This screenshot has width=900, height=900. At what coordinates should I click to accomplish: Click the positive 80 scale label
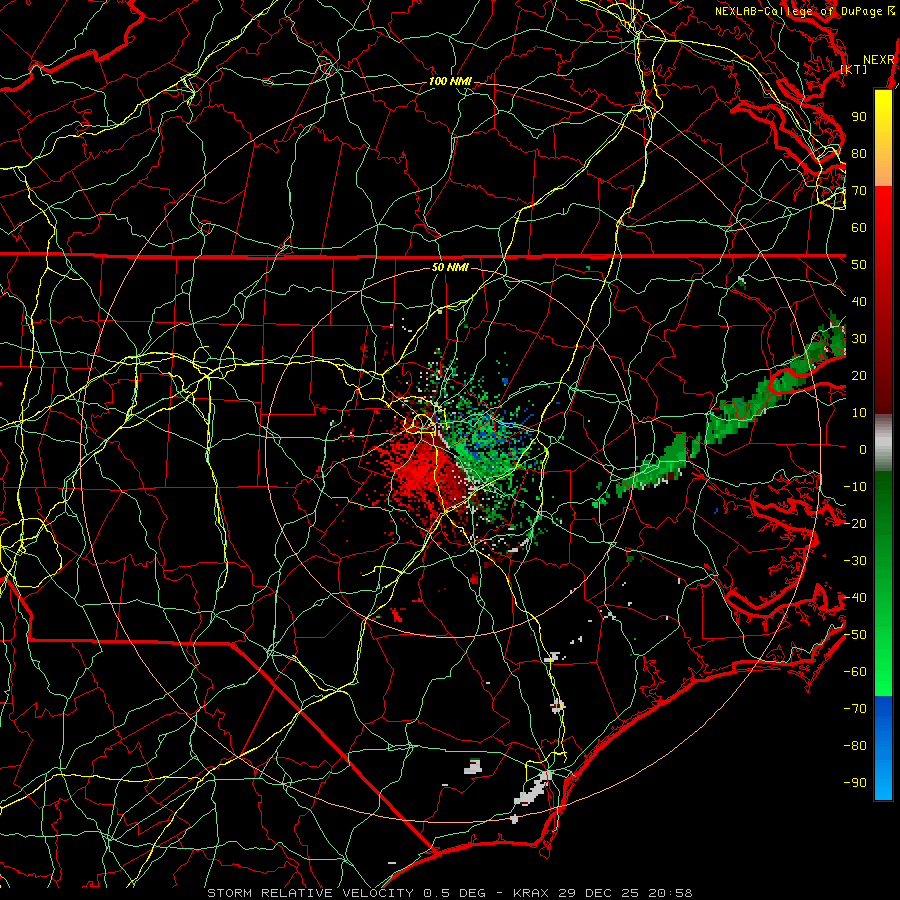(859, 153)
